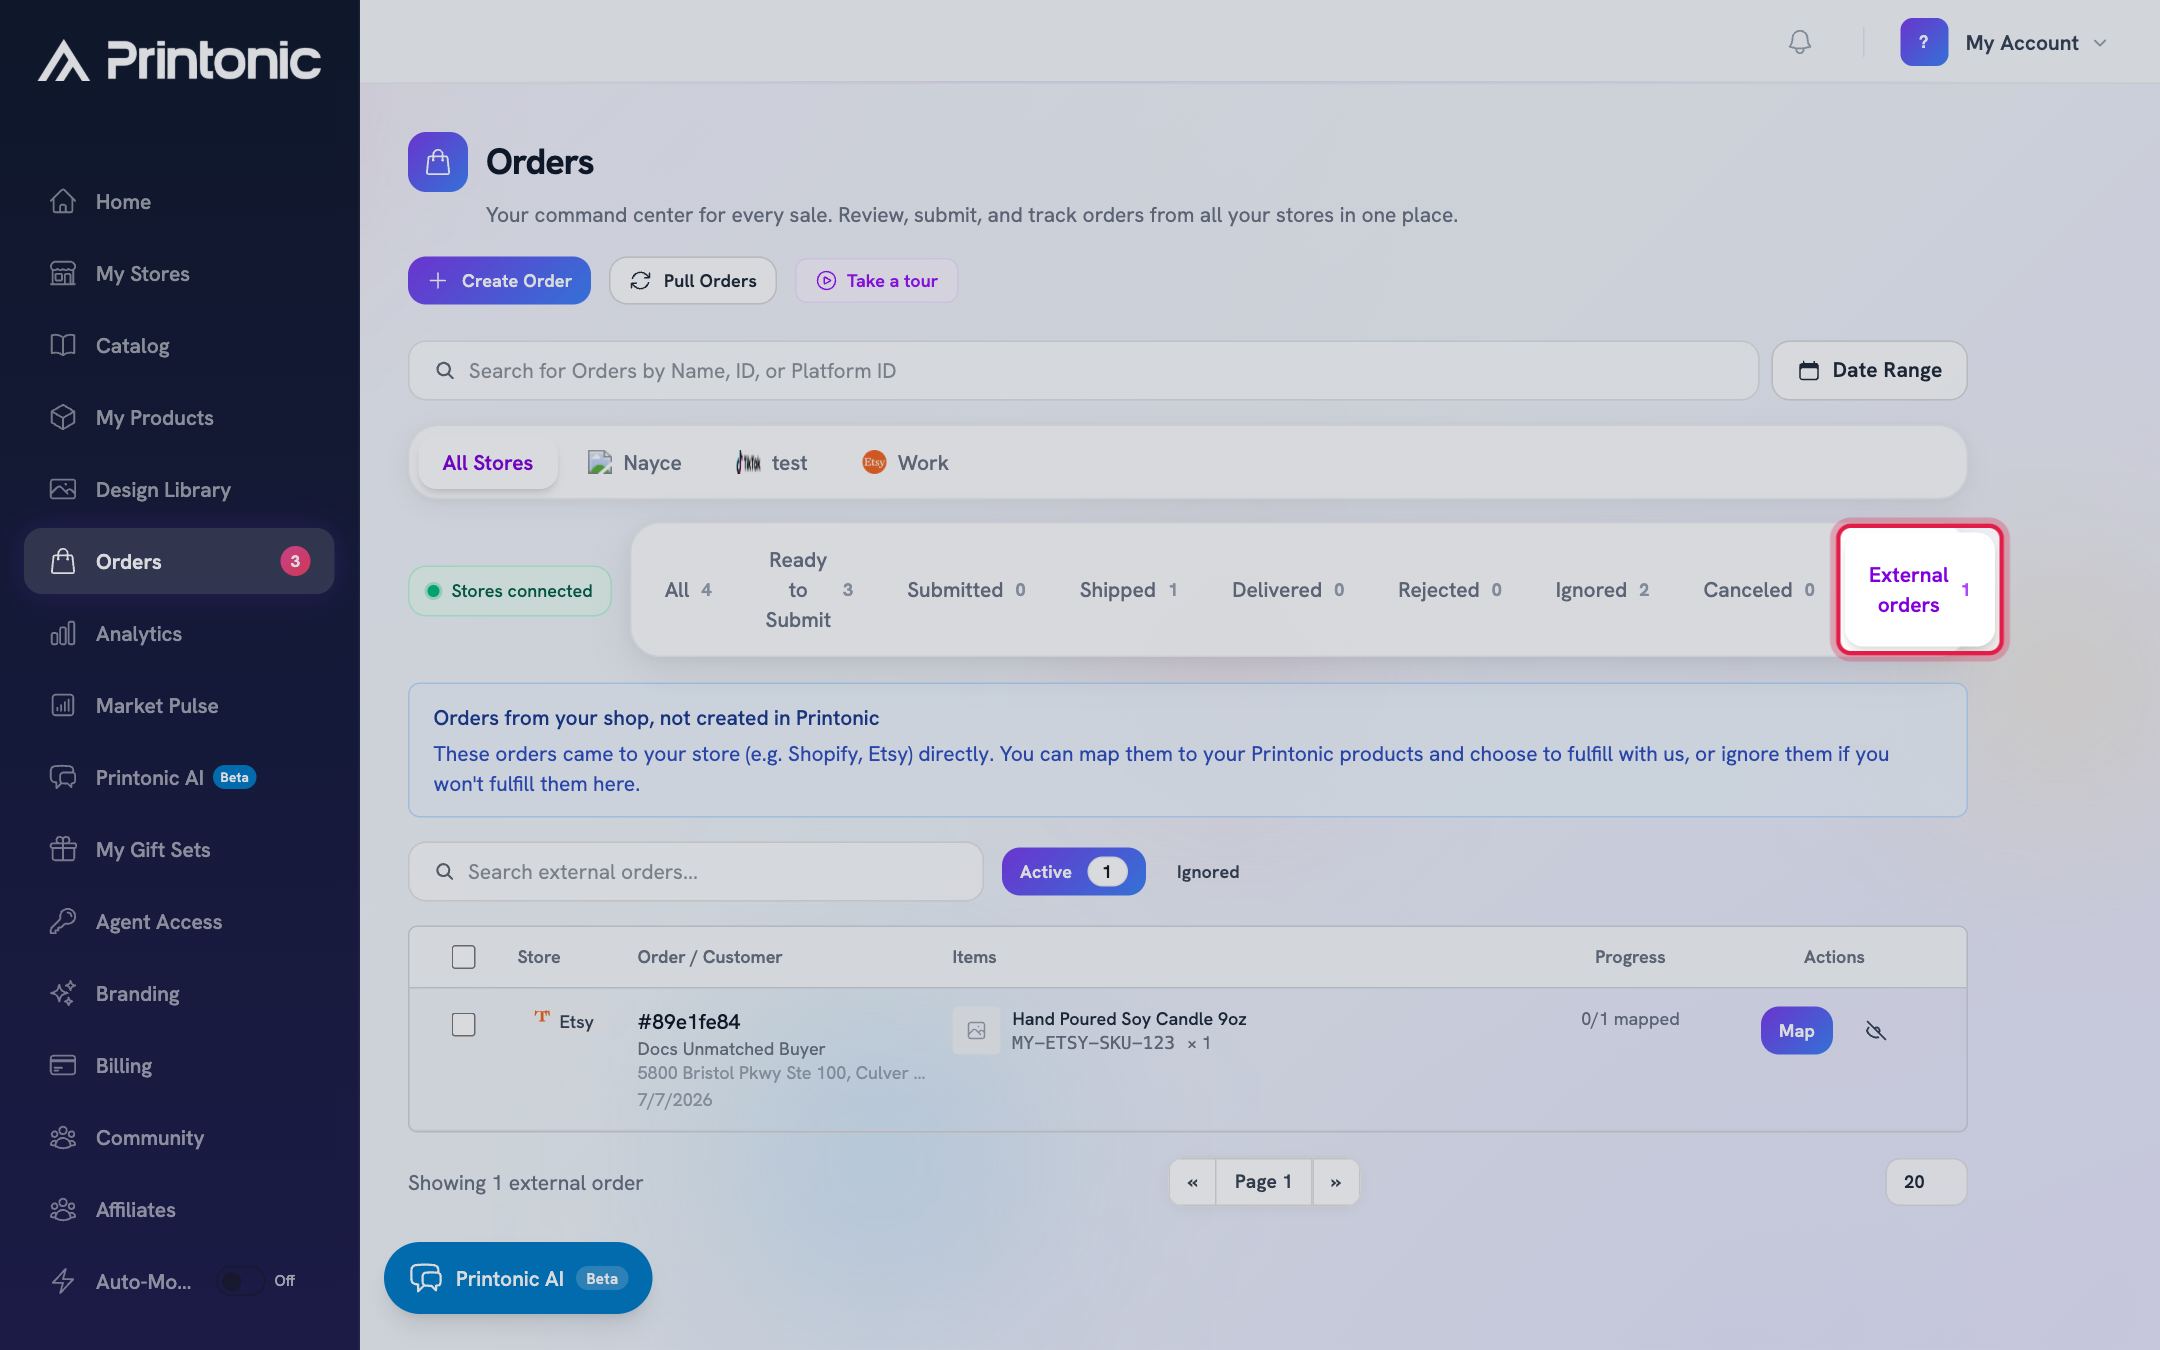Open the floating Printonic AI Beta chat
Image resolution: width=2160 pixels, height=1350 pixels.
tap(518, 1278)
